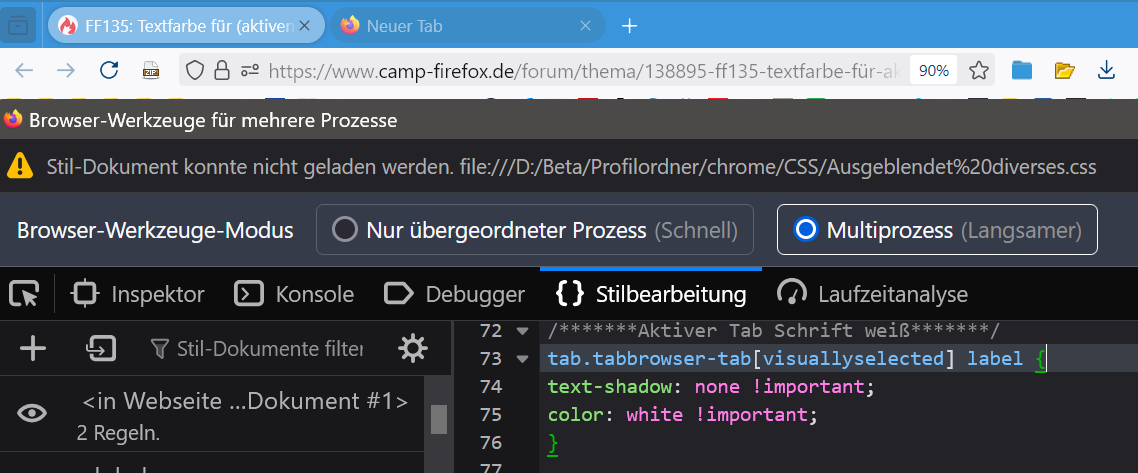Image resolution: width=1138 pixels, height=473 pixels.
Task: Open the Inspektor panel
Action: (x=139, y=294)
